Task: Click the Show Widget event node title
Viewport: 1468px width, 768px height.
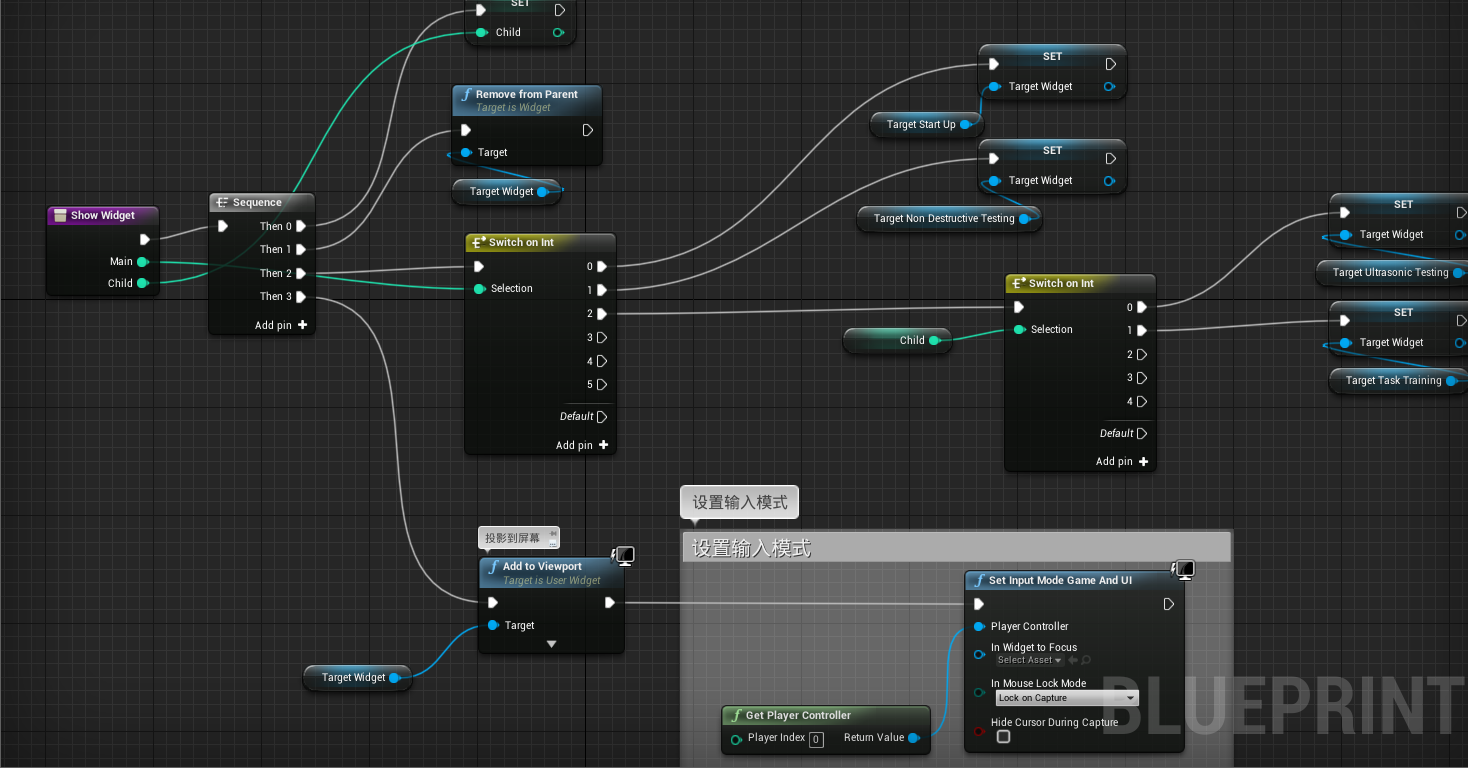Action: [x=103, y=215]
